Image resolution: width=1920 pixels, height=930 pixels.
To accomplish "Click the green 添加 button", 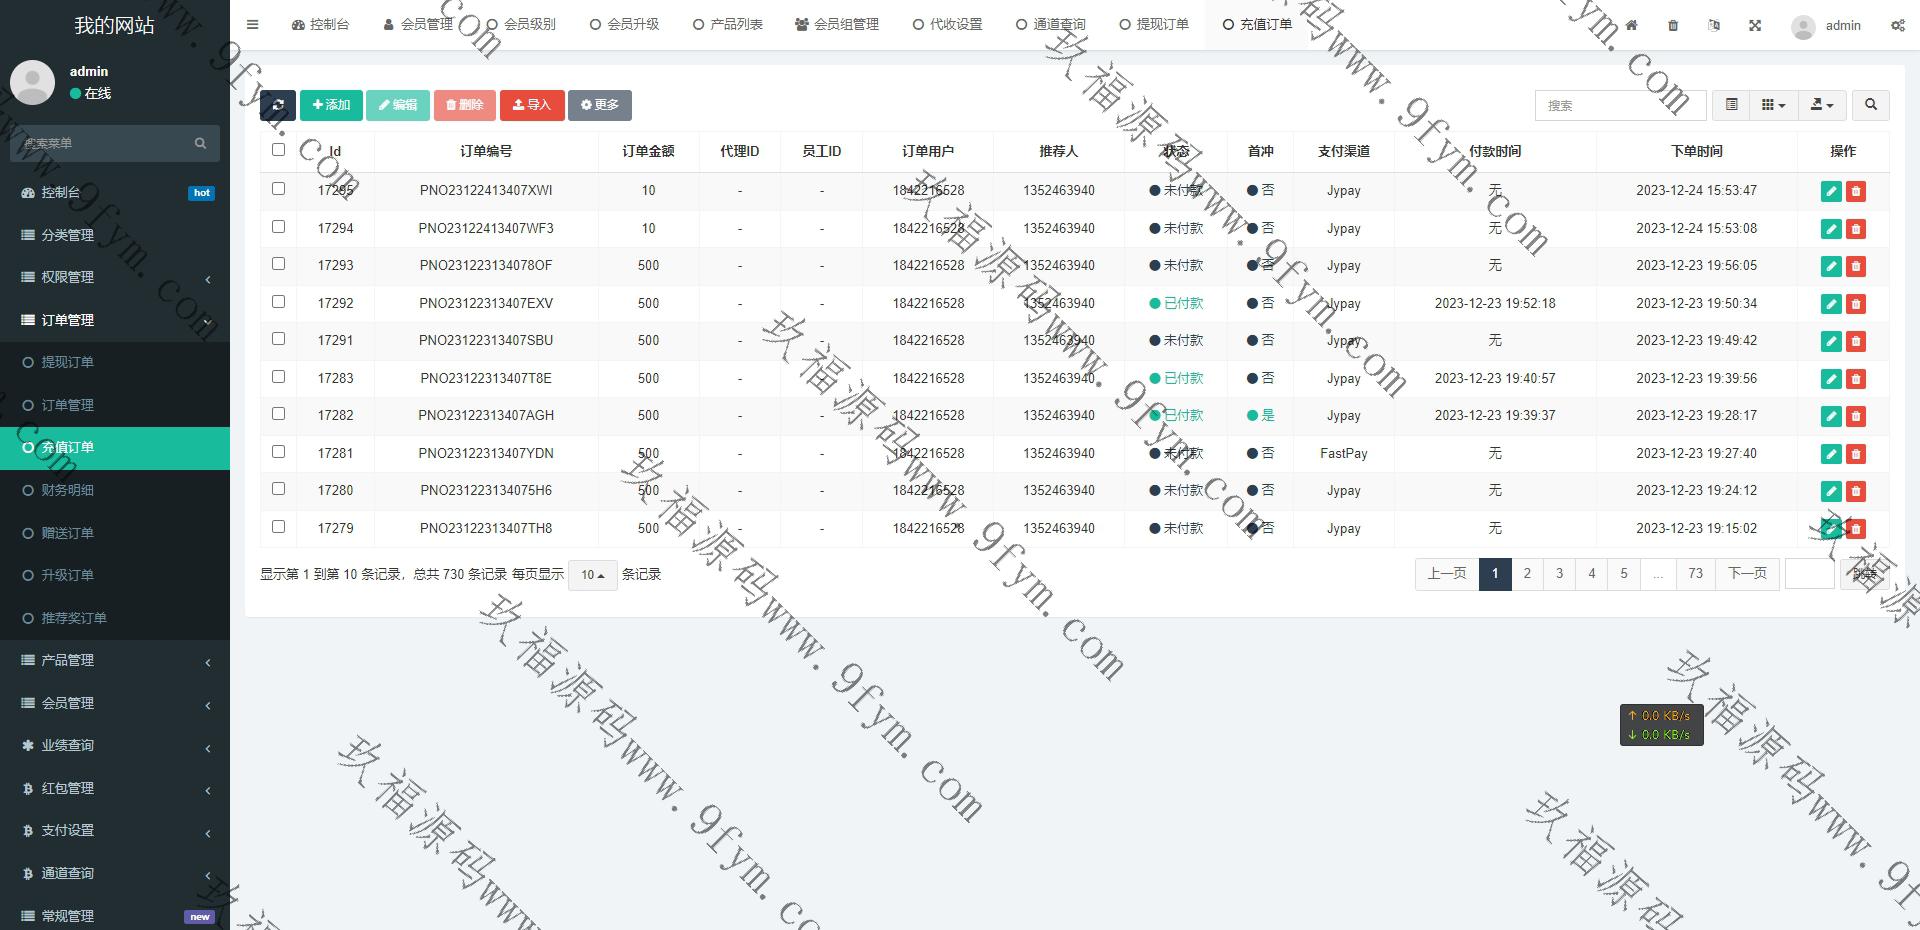I will [x=331, y=105].
